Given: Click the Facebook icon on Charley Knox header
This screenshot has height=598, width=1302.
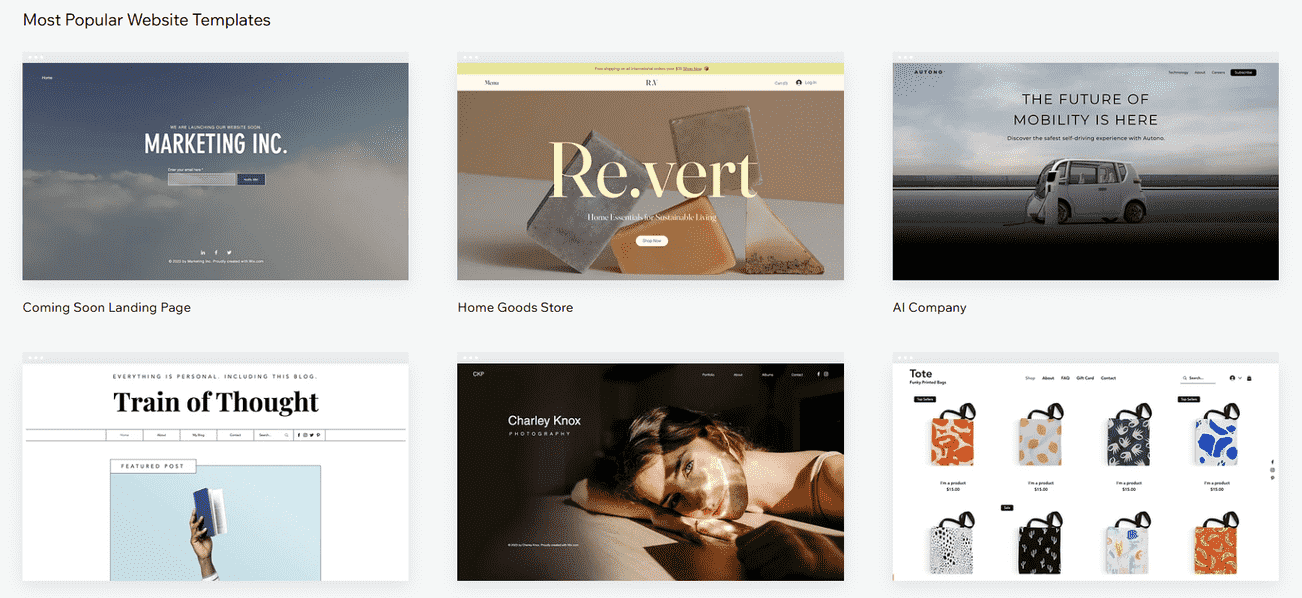Looking at the screenshot, I should click(x=818, y=374).
